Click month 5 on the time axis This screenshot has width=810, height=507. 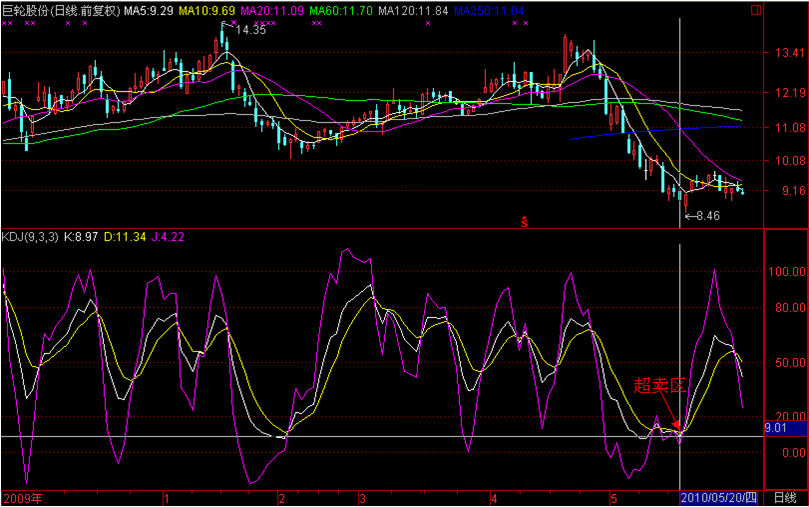point(614,499)
